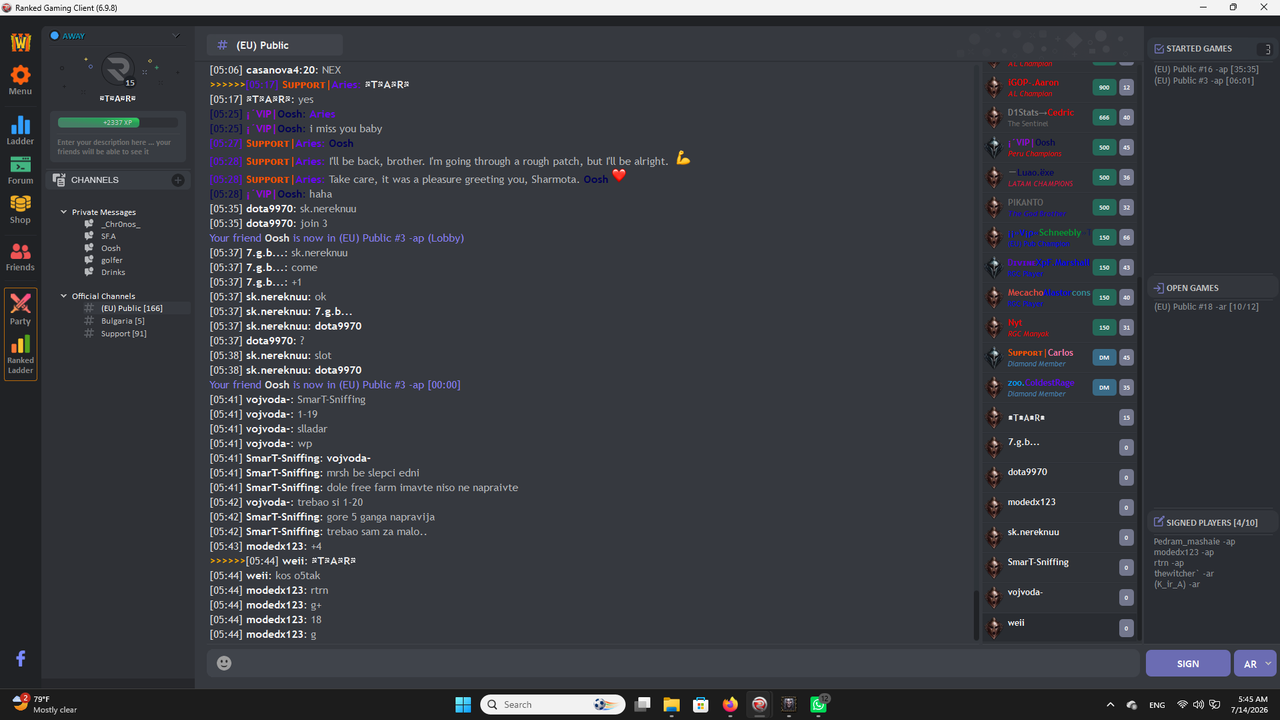Select user 7.g.b... in the player list
Viewport: 1280px width, 720px height.
[x=1023, y=441]
